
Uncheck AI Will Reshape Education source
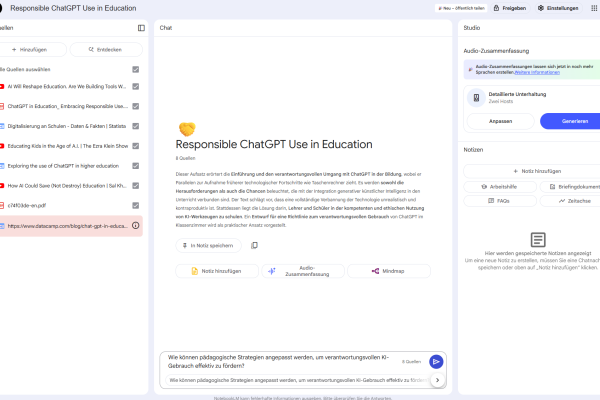[x=135, y=87]
